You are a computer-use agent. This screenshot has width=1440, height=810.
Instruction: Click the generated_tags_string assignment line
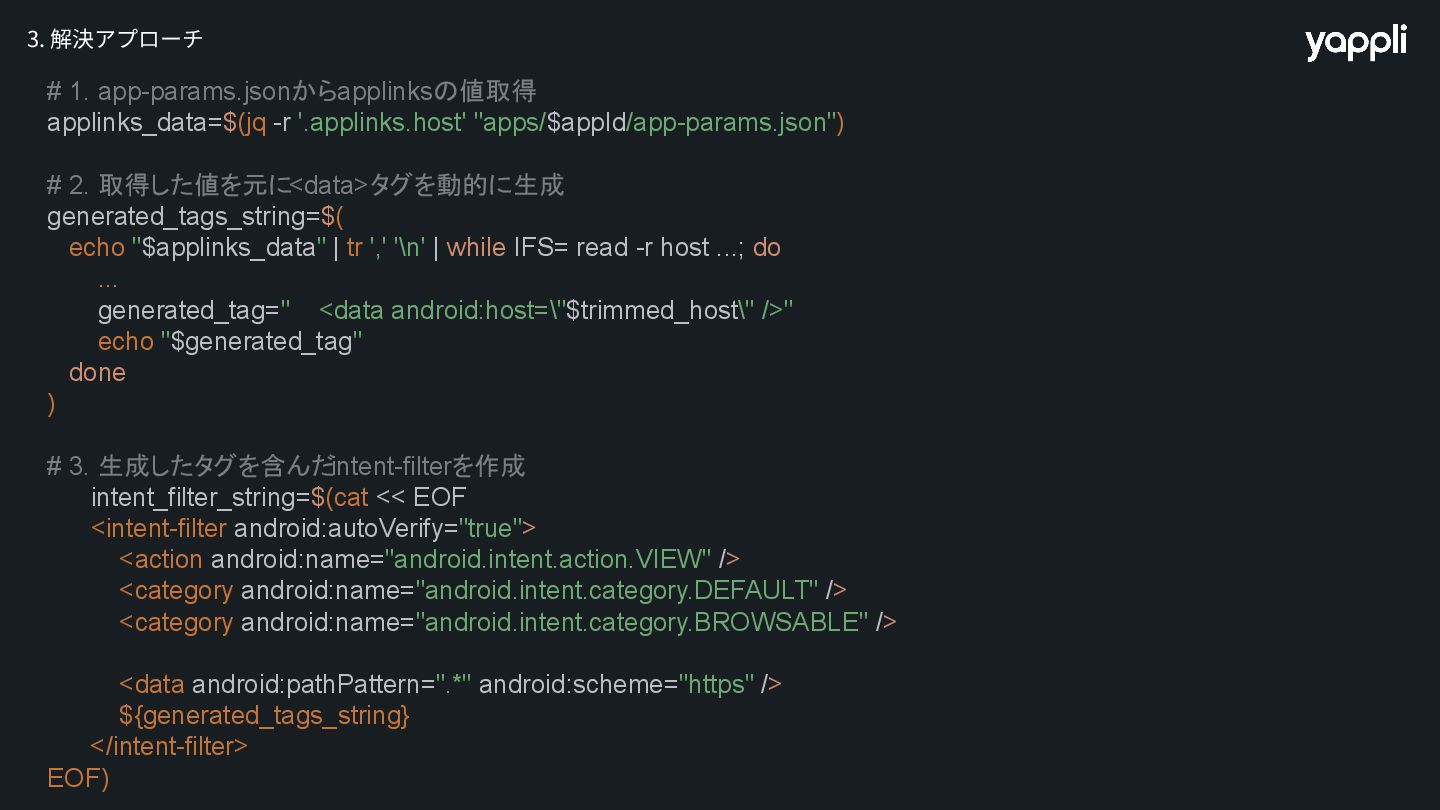click(x=195, y=216)
